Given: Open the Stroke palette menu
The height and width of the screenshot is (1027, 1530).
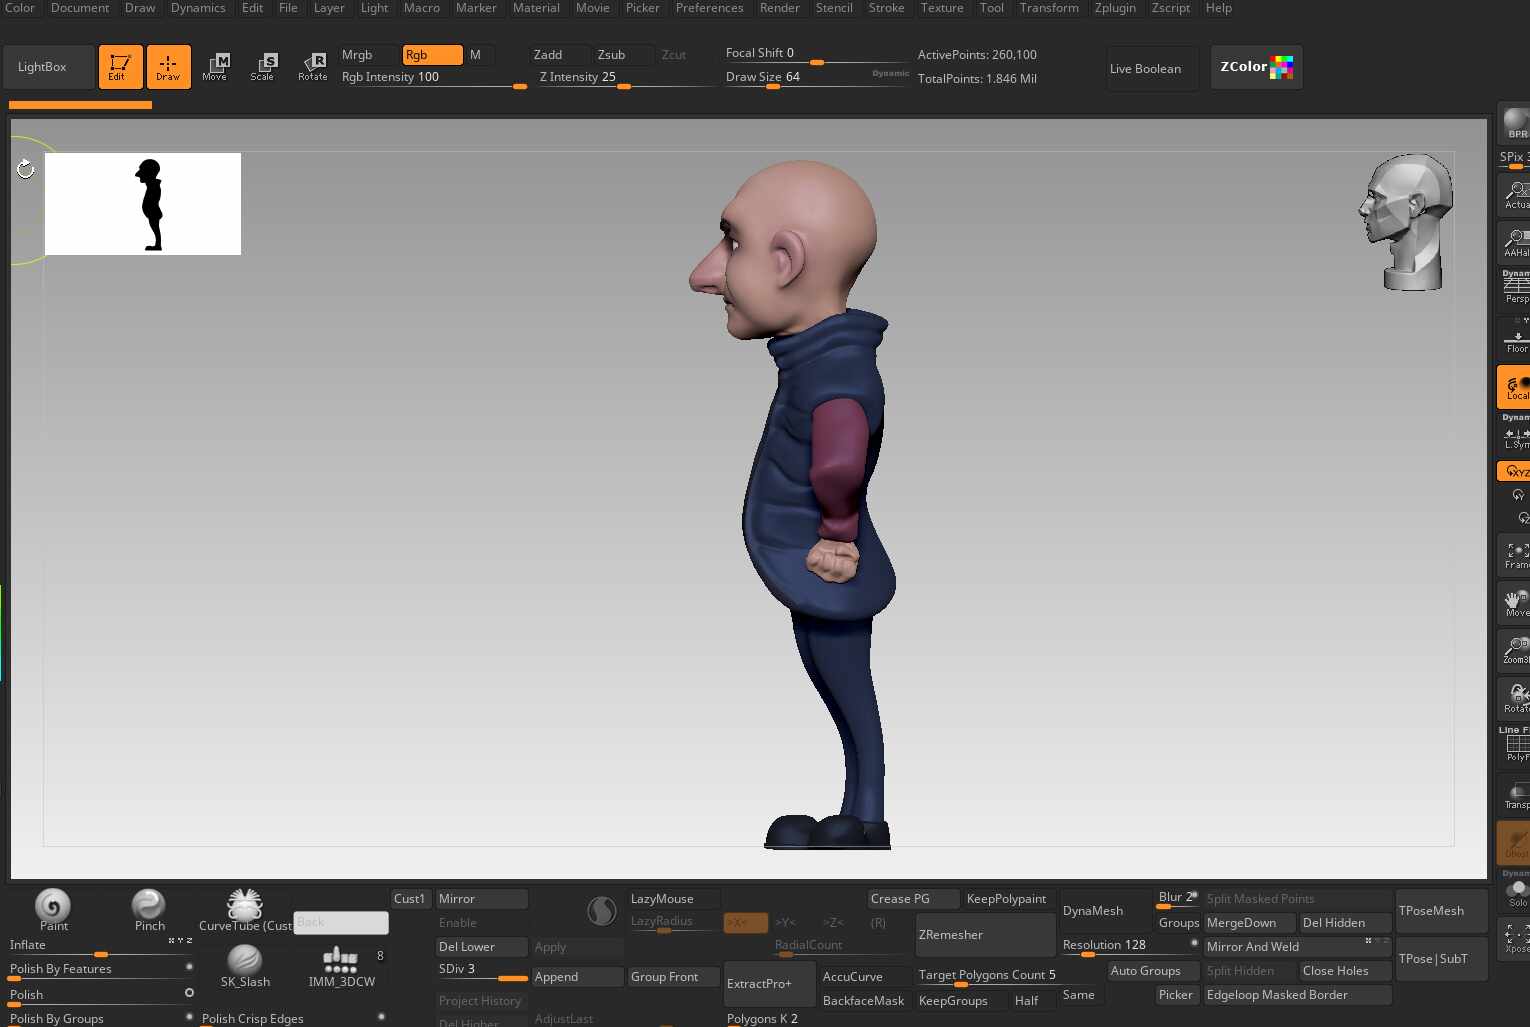Looking at the screenshot, I should pyautogui.click(x=886, y=8).
